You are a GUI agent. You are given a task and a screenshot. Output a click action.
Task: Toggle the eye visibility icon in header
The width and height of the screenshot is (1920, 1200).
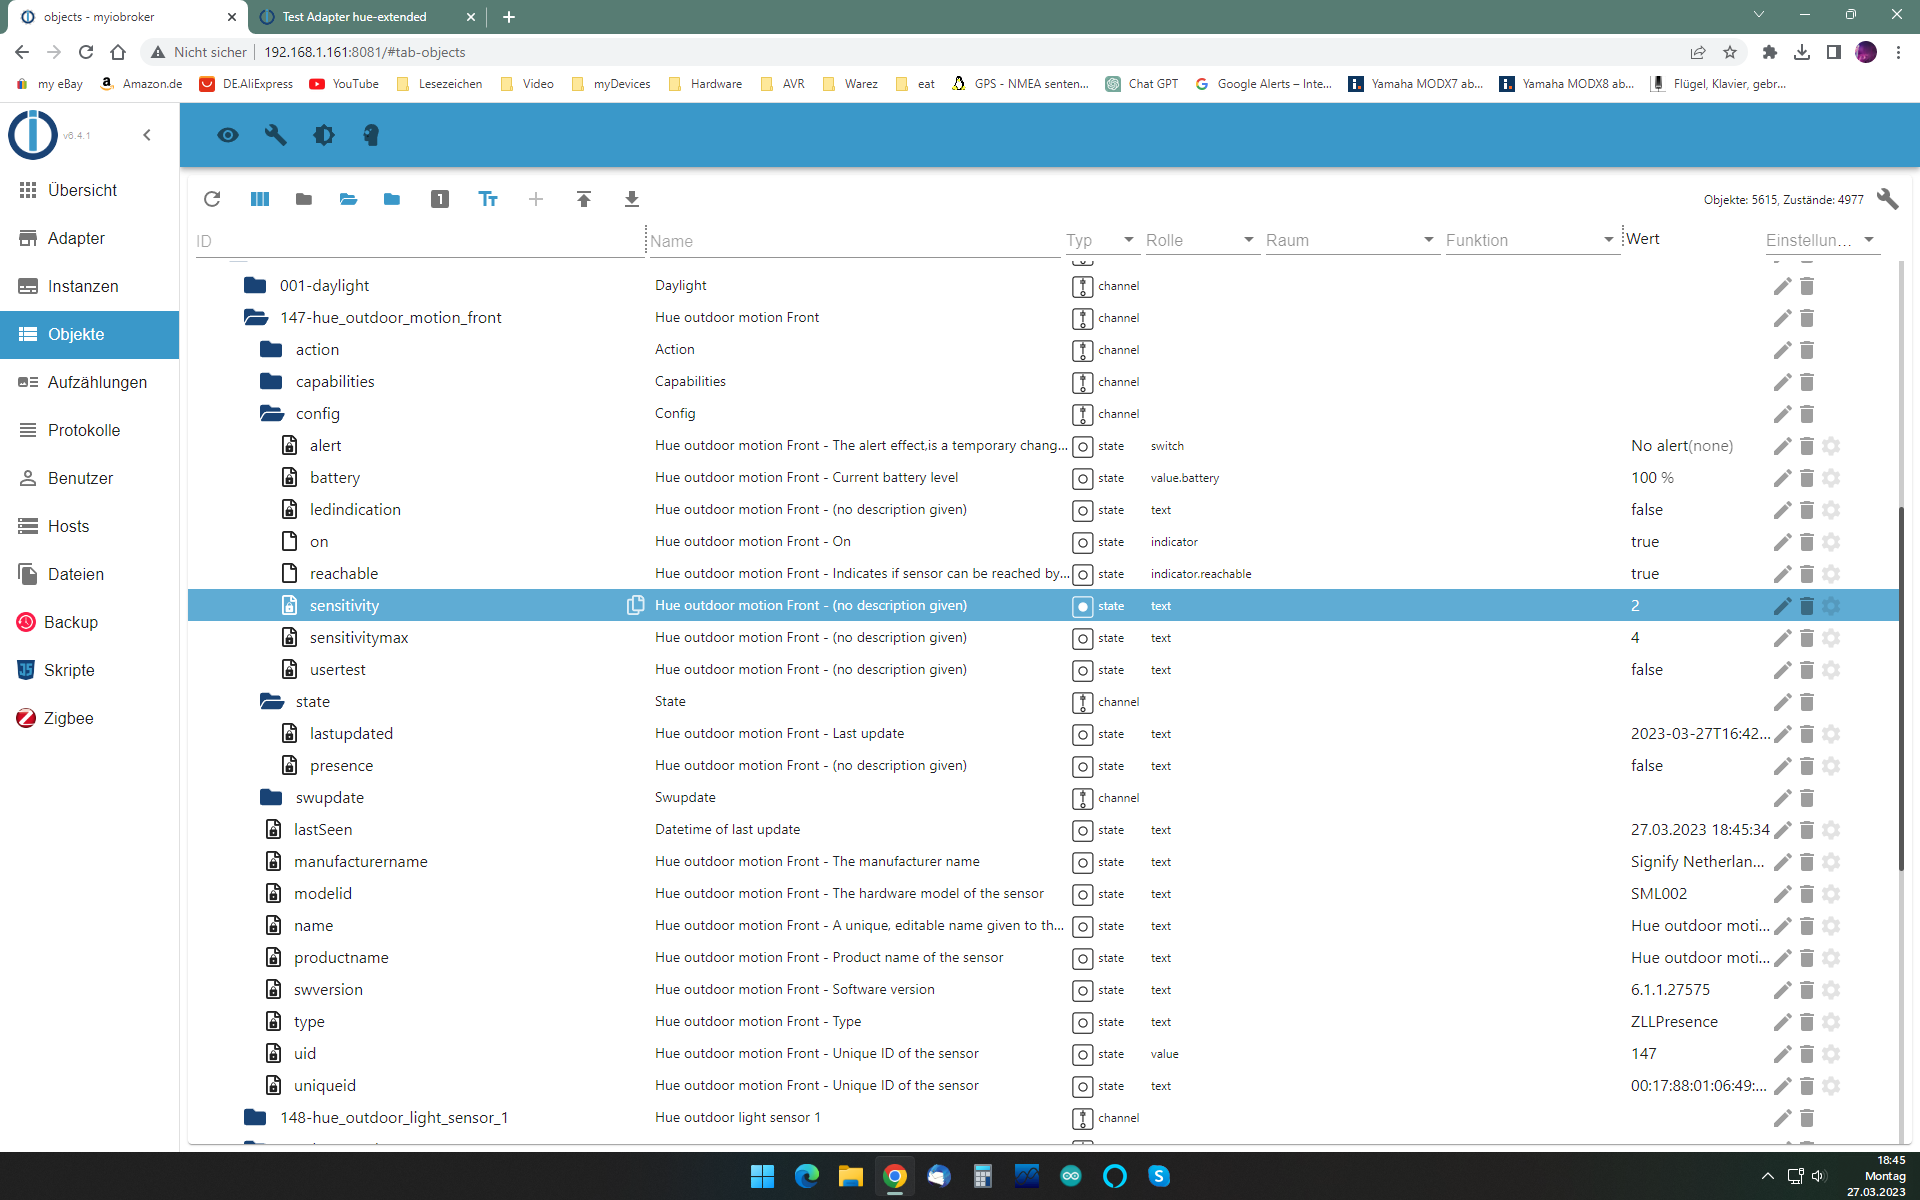click(228, 135)
